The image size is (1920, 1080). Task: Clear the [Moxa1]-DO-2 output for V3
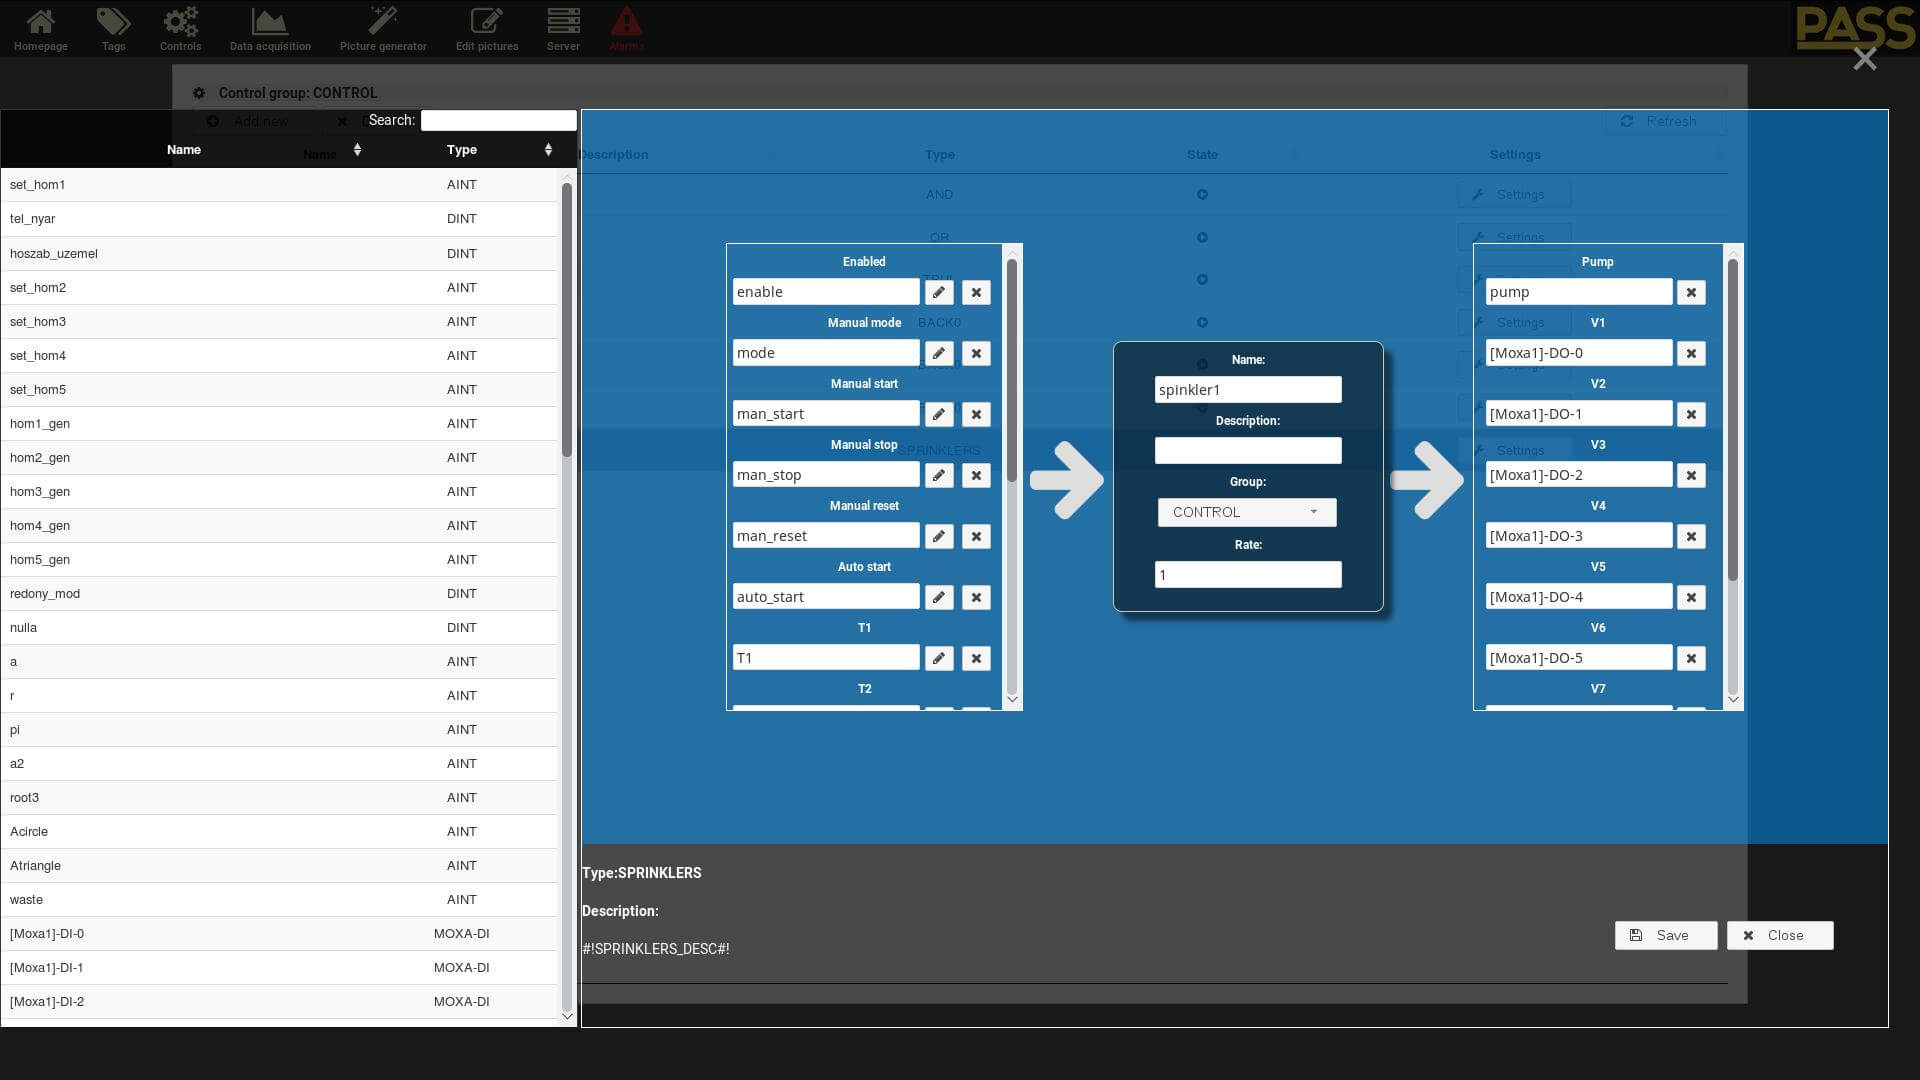coord(1691,475)
